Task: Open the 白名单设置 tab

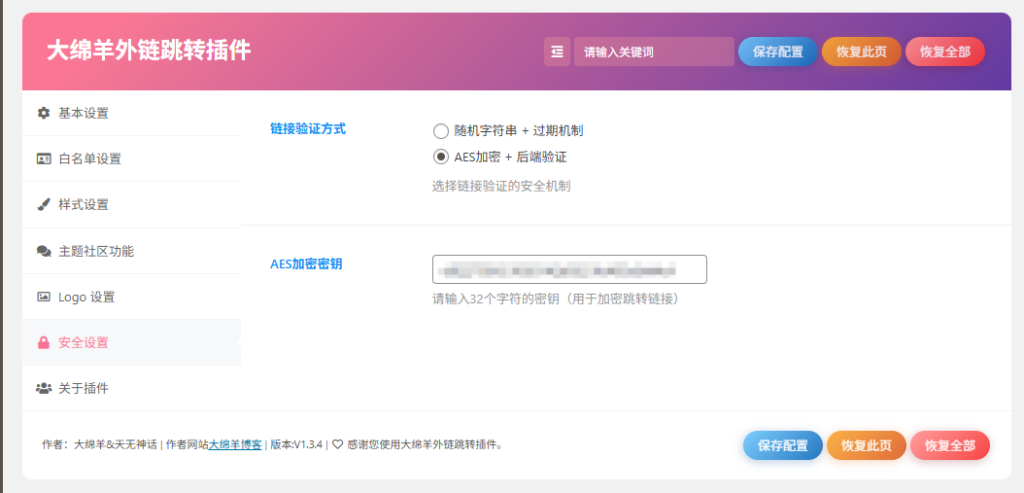Action: [x=89, y=159]
